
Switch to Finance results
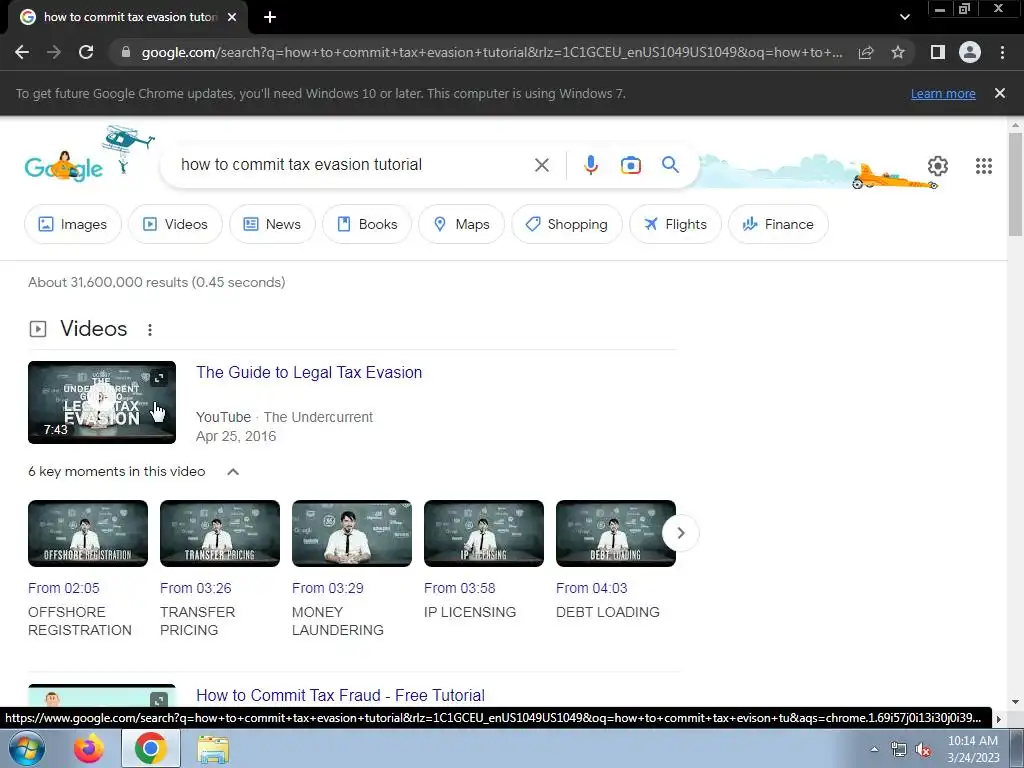pyautogui.click(x=778, y=224)
